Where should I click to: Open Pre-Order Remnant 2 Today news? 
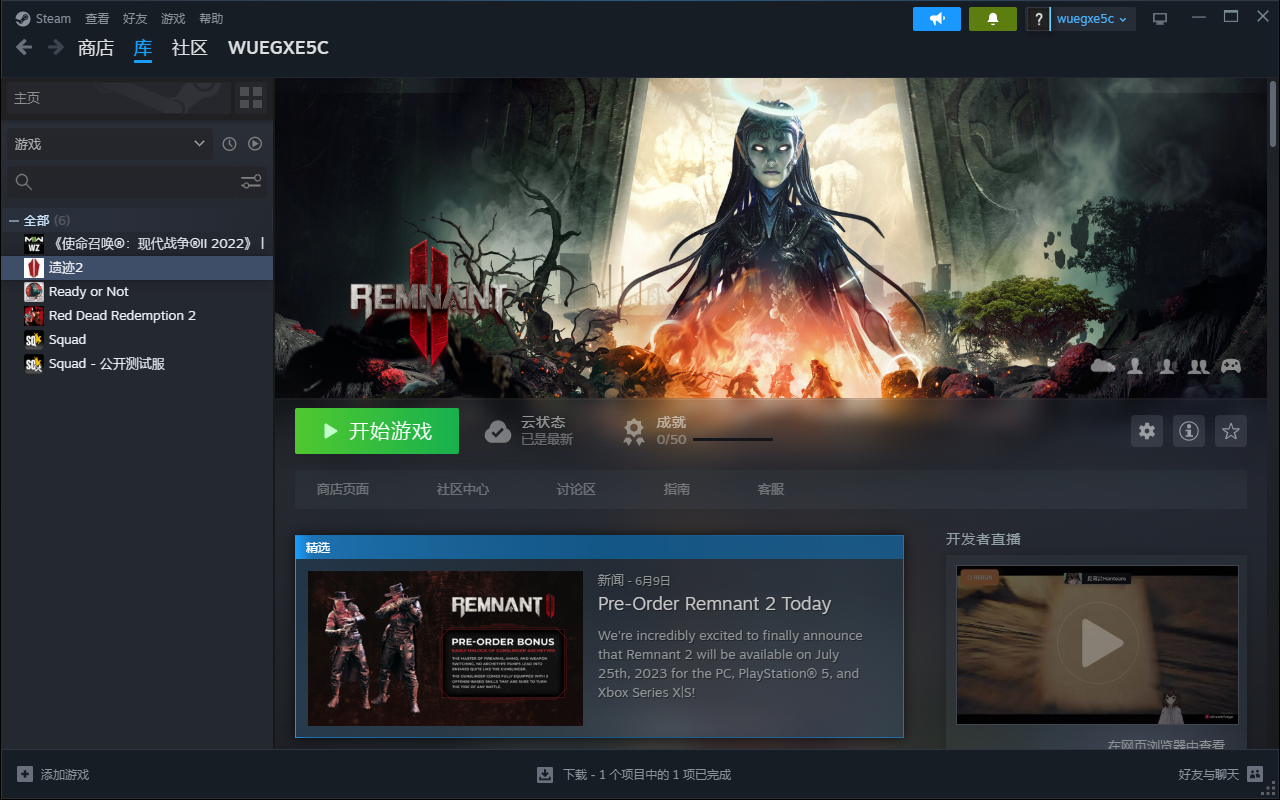715,604
